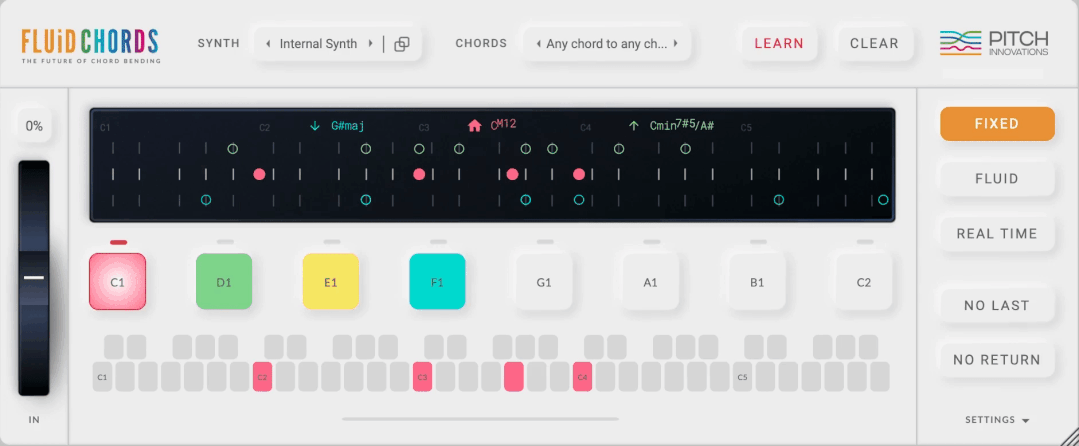Click the highlighted C2 keyboard key
This screenshot has width=1079, height=446.
262,377
